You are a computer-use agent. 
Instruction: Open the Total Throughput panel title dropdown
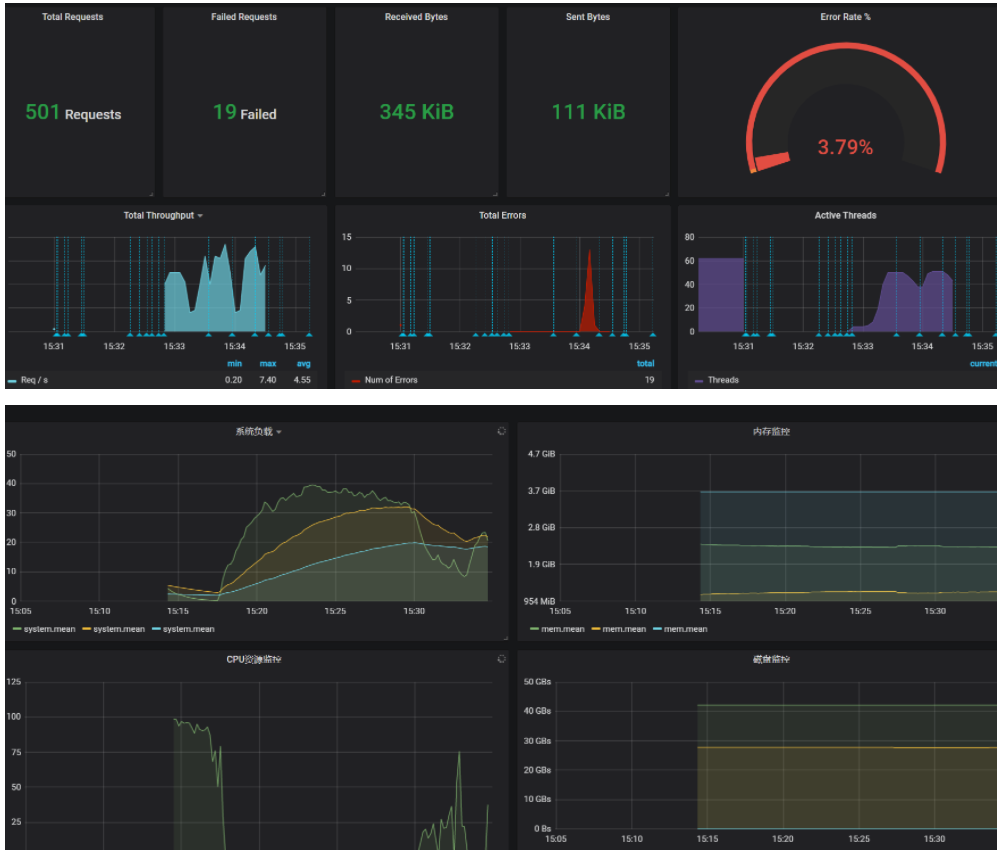click(163, 216)
